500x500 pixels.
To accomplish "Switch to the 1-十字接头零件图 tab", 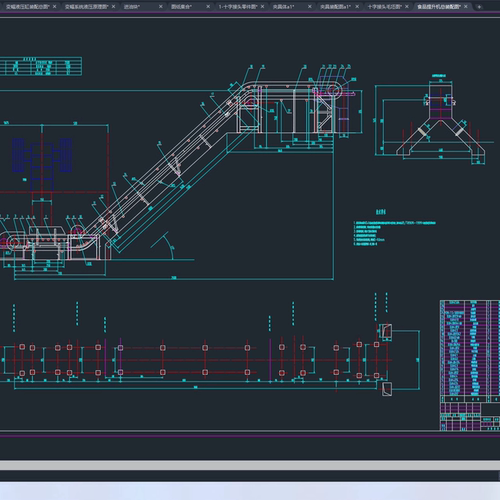I will [x=238, y=7].
